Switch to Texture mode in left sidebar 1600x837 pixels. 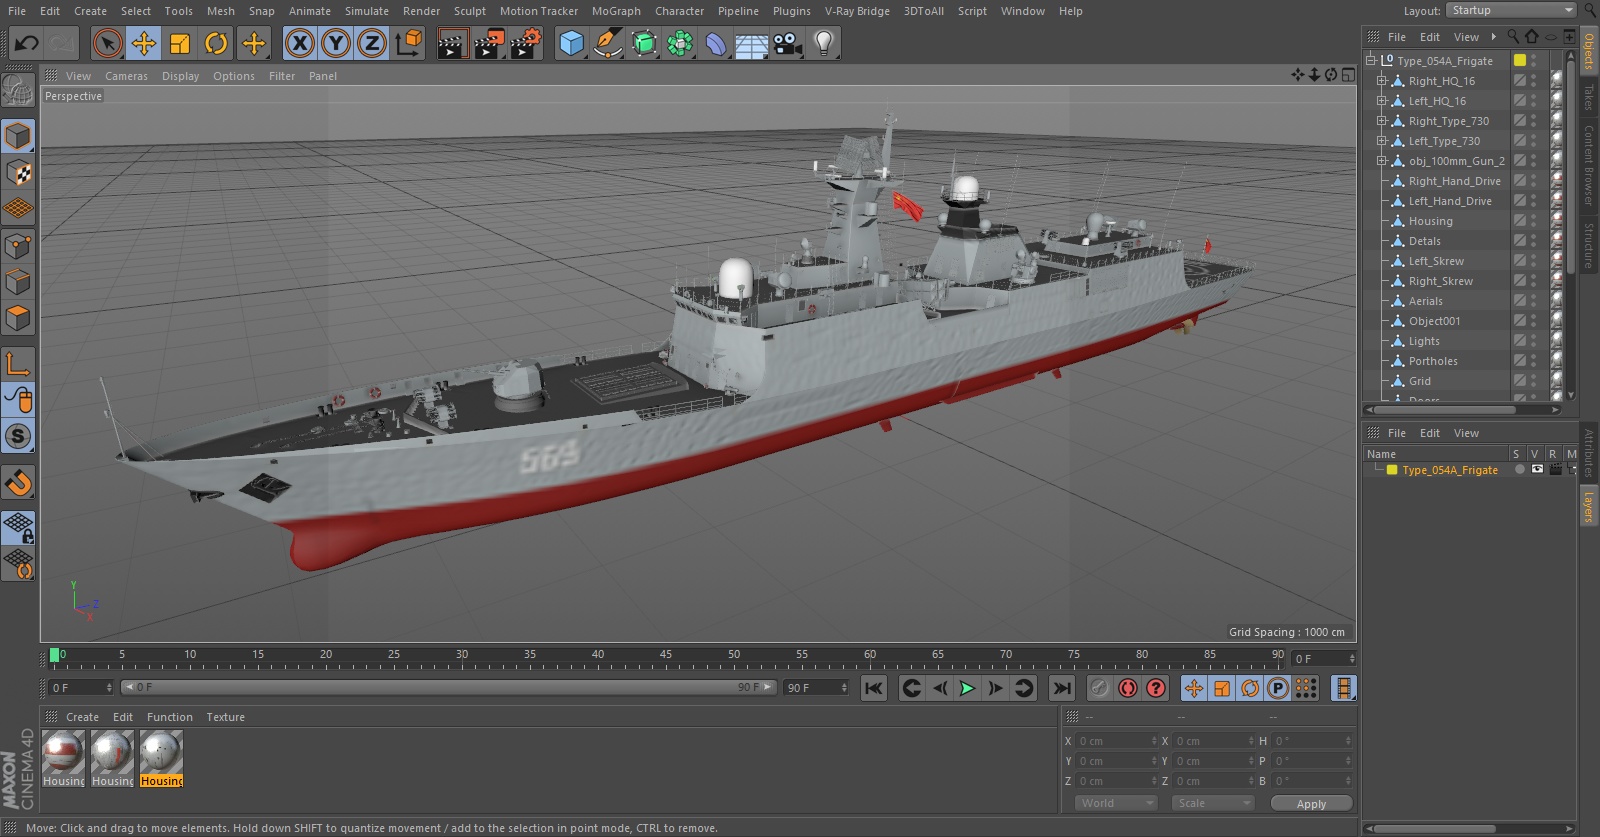click(18, 173)
